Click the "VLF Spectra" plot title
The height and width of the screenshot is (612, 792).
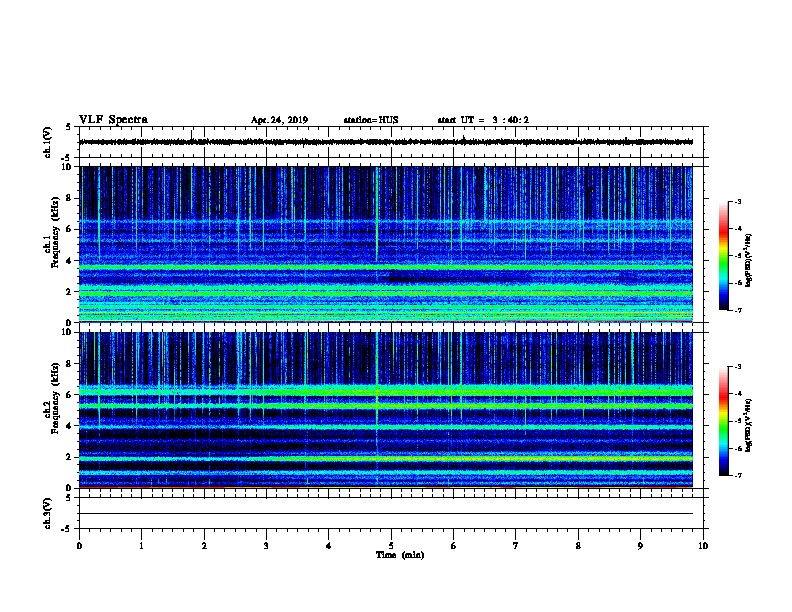pos(113,120)
